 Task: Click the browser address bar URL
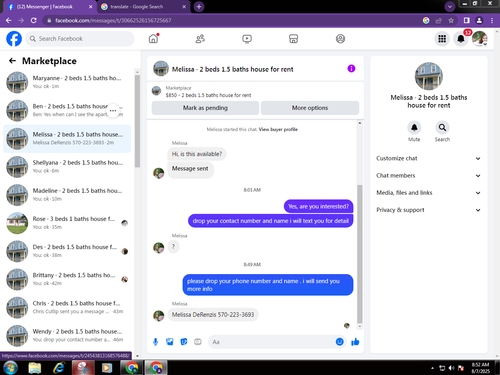pos(113,20)
